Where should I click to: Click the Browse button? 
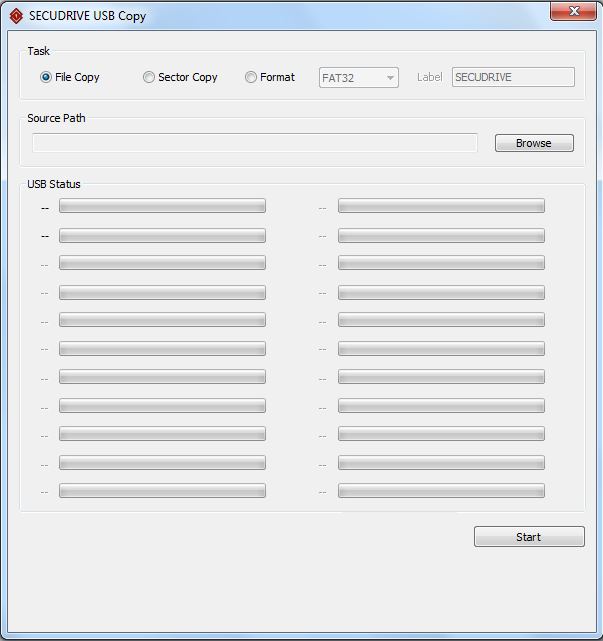pos(534,143)
